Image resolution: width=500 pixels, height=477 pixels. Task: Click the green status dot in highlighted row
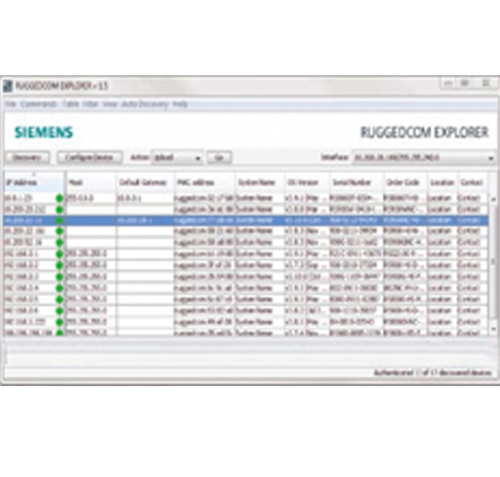[60, 220]
